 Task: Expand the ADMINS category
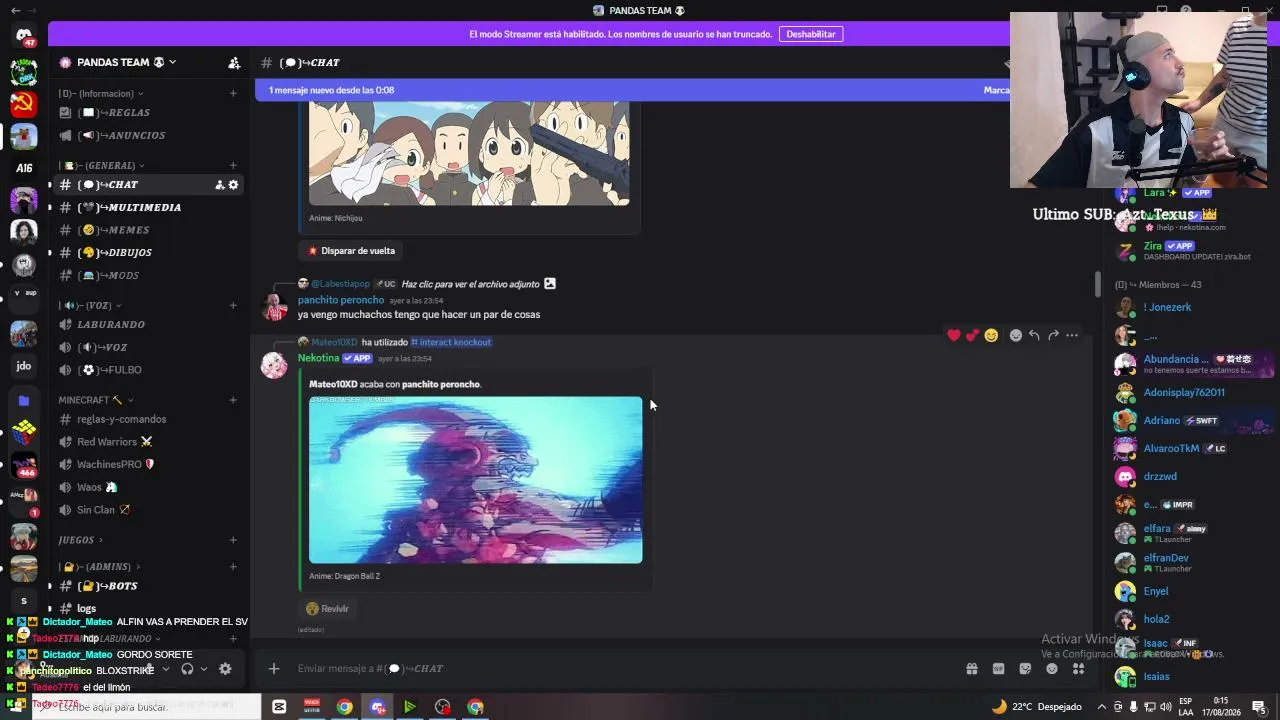[x=100, y=567]
